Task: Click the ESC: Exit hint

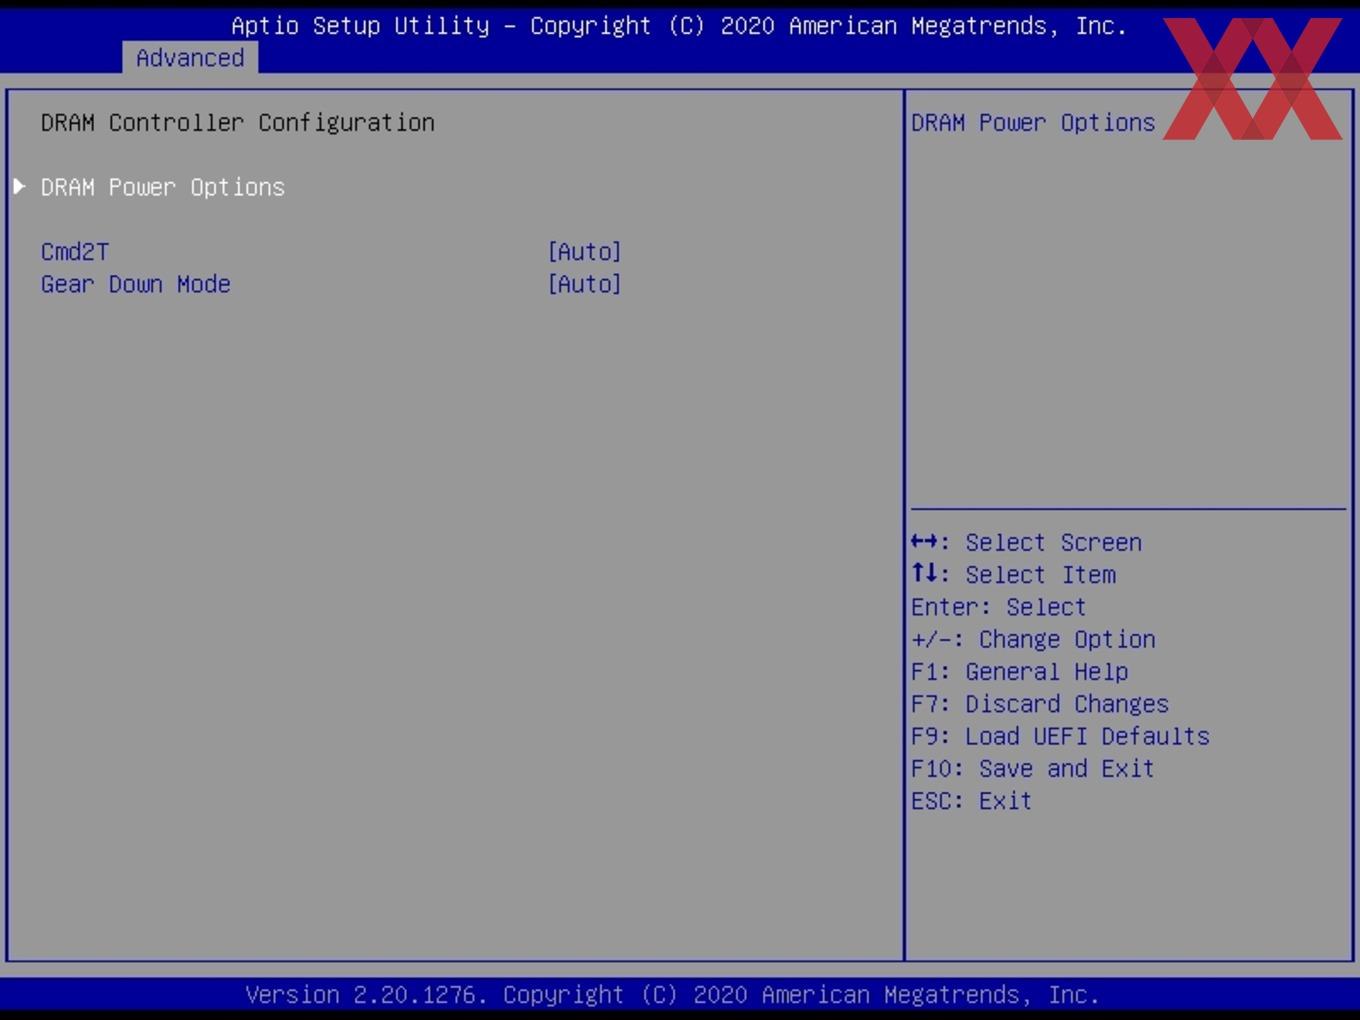Action: click(971, 801)
